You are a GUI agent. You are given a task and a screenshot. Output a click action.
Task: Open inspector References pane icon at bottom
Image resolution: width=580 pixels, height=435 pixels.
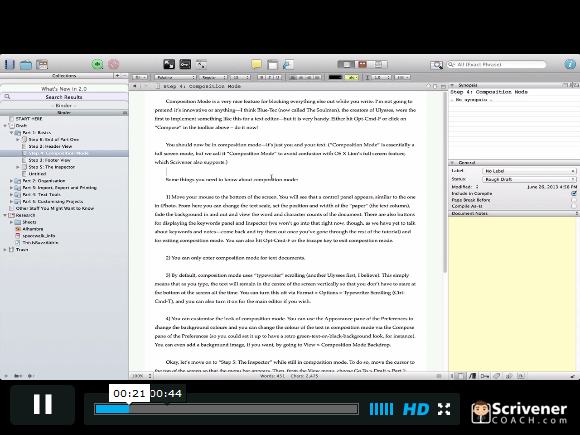[472, 376]
